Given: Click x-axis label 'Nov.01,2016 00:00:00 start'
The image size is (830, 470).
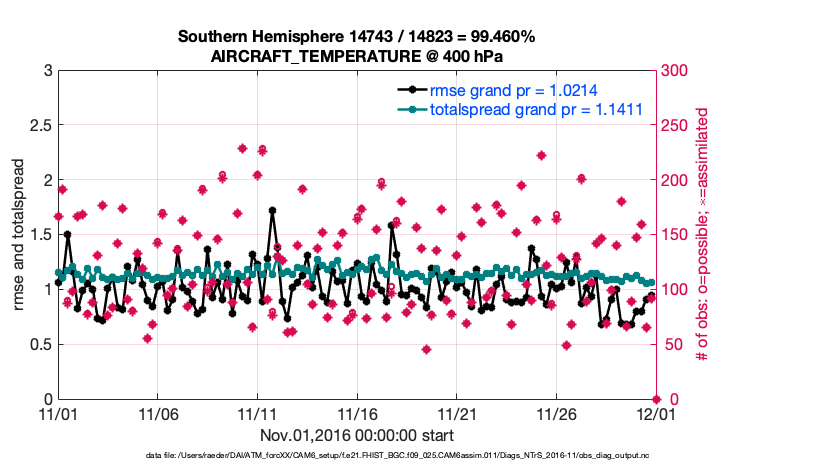Looking at the screenshot, I should point(356,436).
